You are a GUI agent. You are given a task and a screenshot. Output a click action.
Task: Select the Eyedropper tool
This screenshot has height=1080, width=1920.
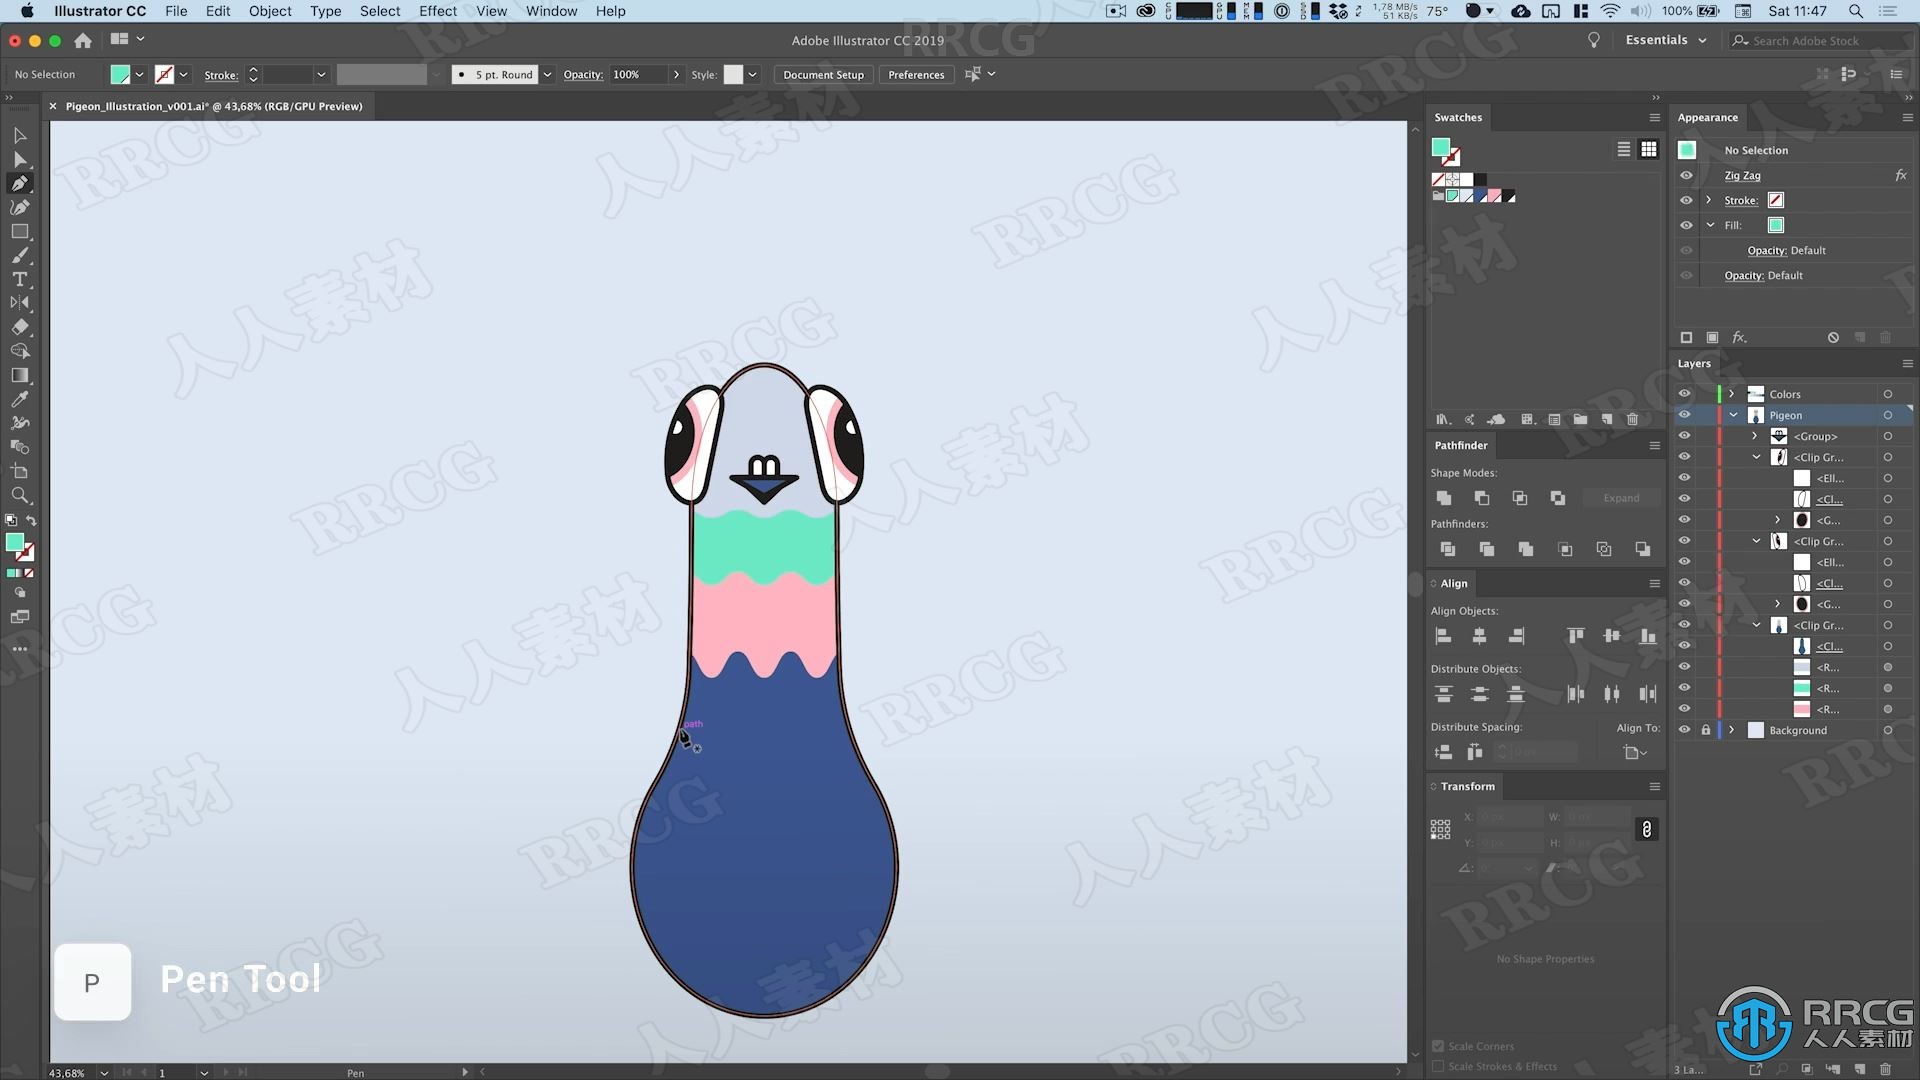coord(19,399)
